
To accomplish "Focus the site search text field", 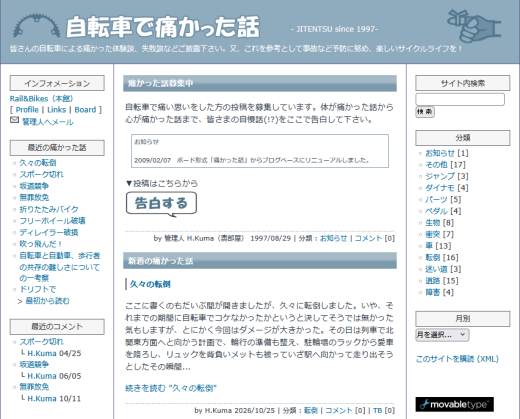I will [460, 99].
